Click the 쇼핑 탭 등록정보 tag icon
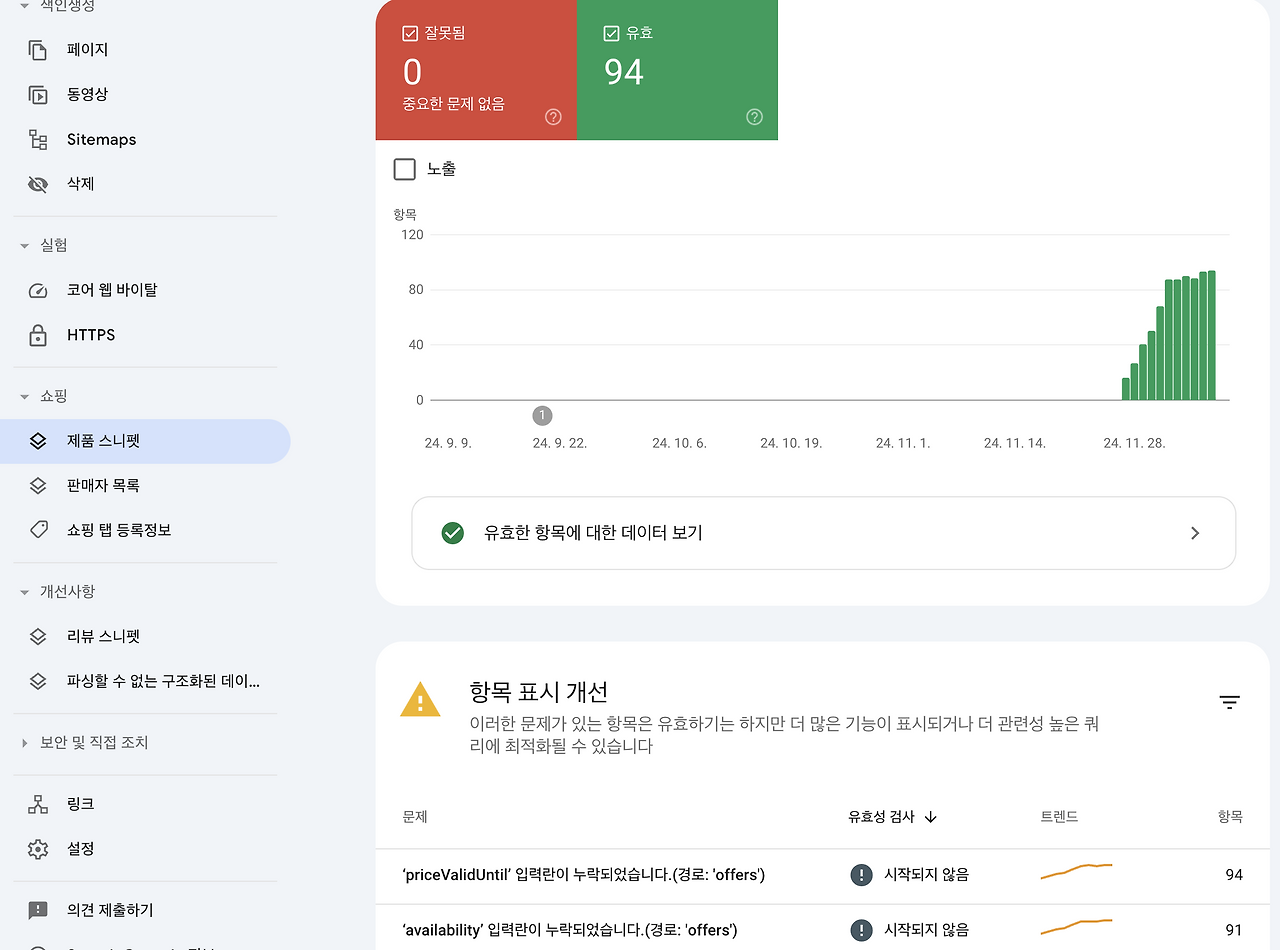 (x=38, y=530)
